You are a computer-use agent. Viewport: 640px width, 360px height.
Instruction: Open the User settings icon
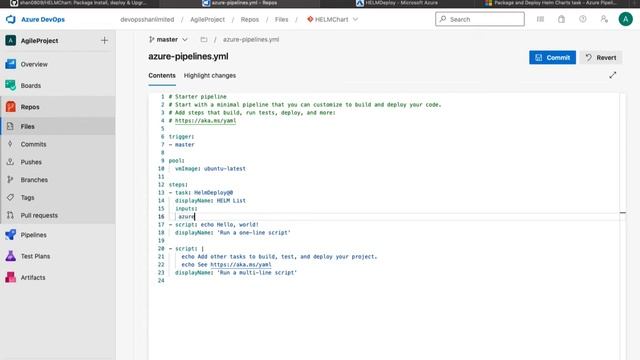click(x=604, y=19)
